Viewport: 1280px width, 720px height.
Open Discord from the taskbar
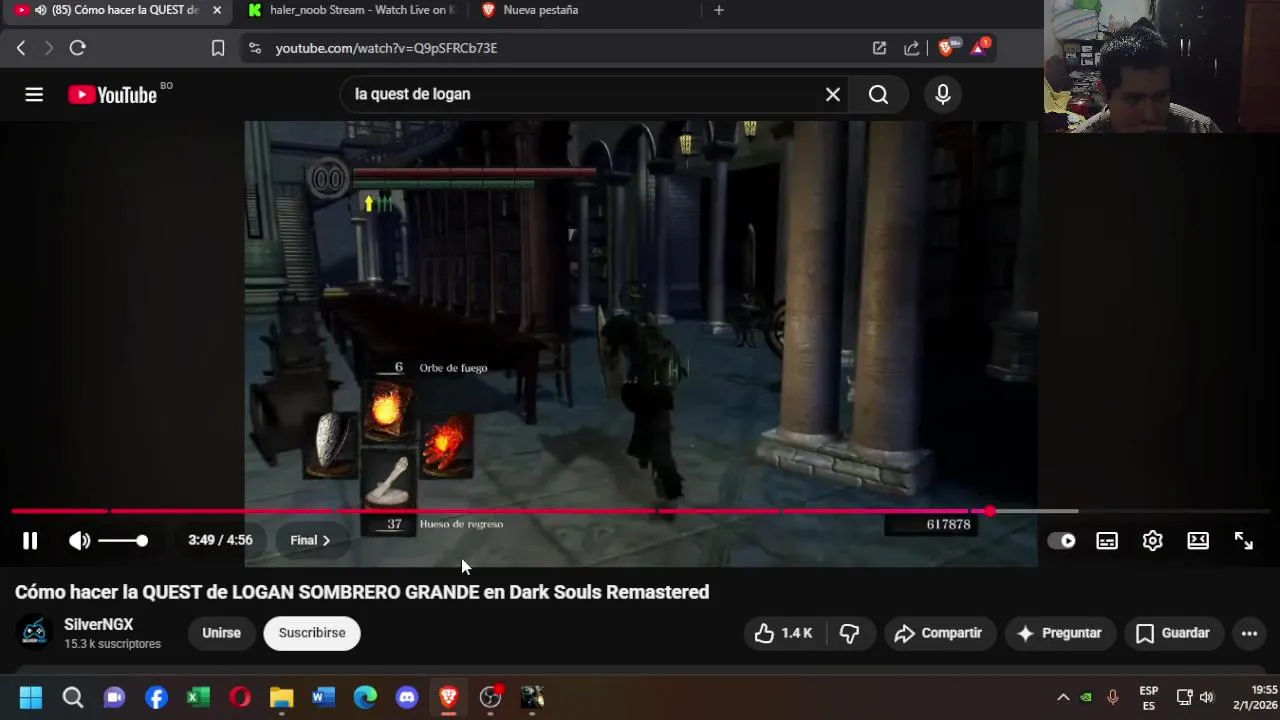click(x=407, y=697)
